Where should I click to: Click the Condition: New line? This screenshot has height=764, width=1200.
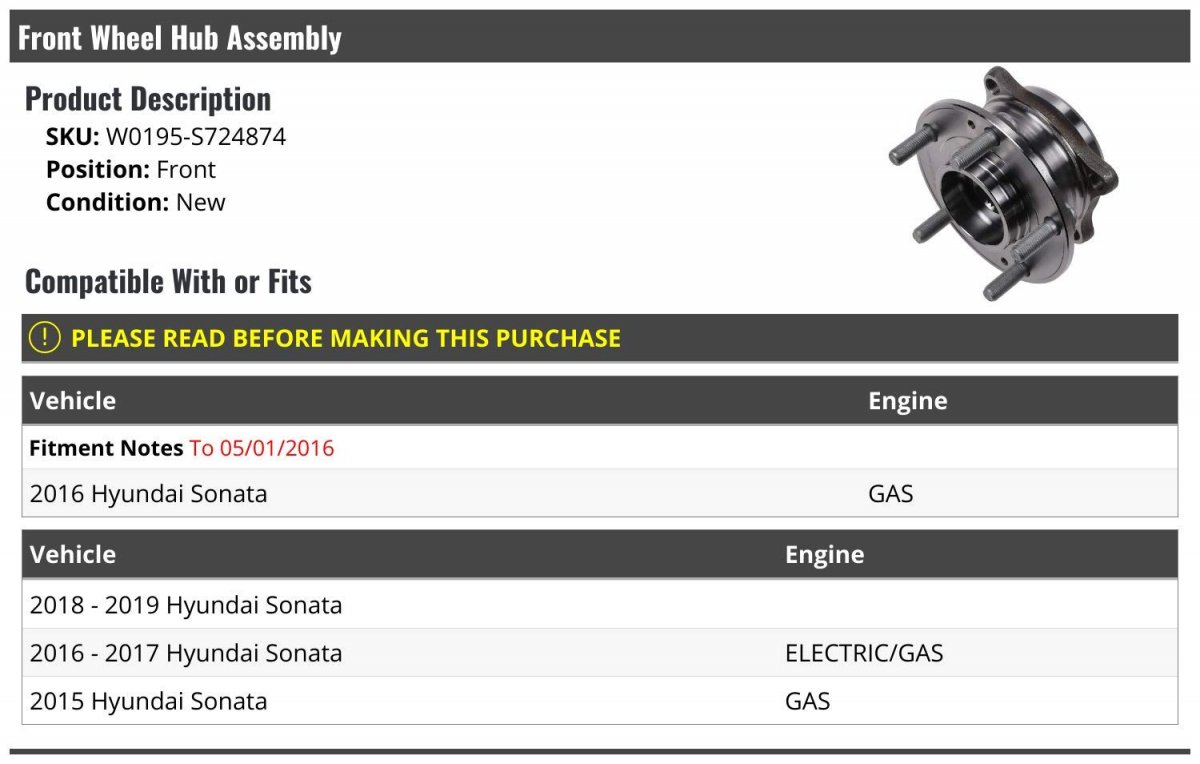(x=136, y=202)
